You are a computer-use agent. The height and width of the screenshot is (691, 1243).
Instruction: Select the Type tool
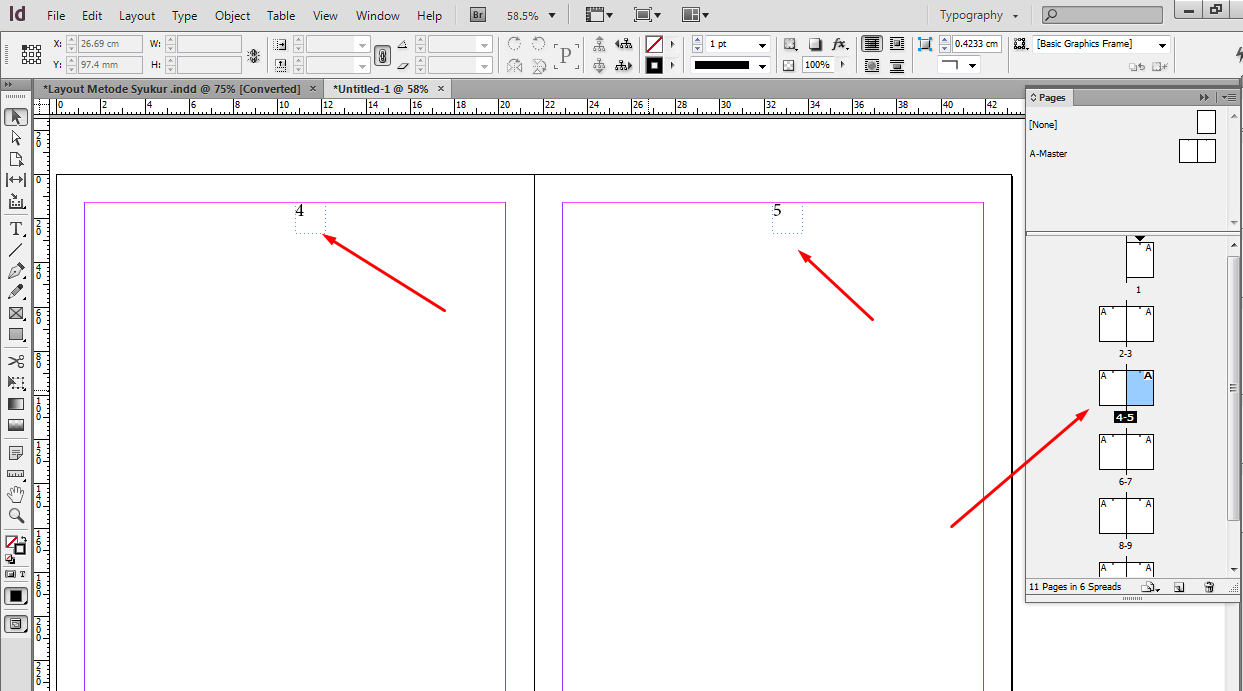[15, 228]
